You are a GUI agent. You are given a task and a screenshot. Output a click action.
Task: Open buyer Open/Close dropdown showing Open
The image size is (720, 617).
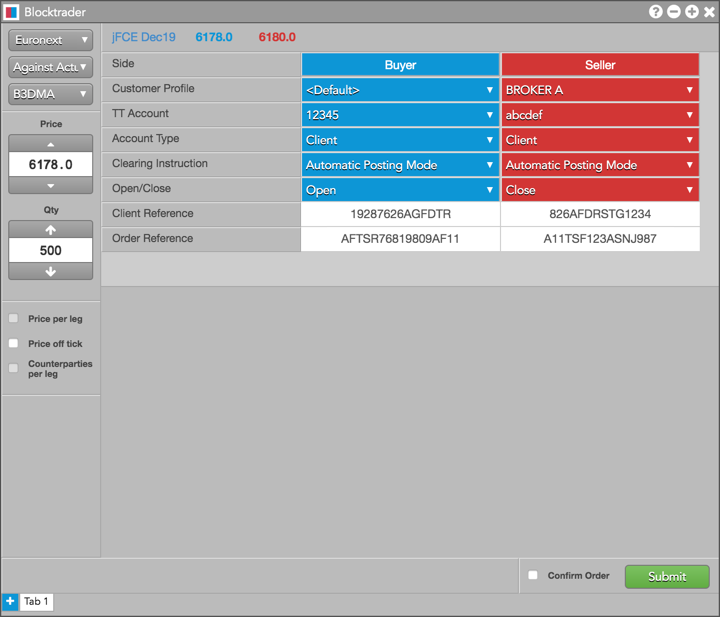(x=400, y=190)
